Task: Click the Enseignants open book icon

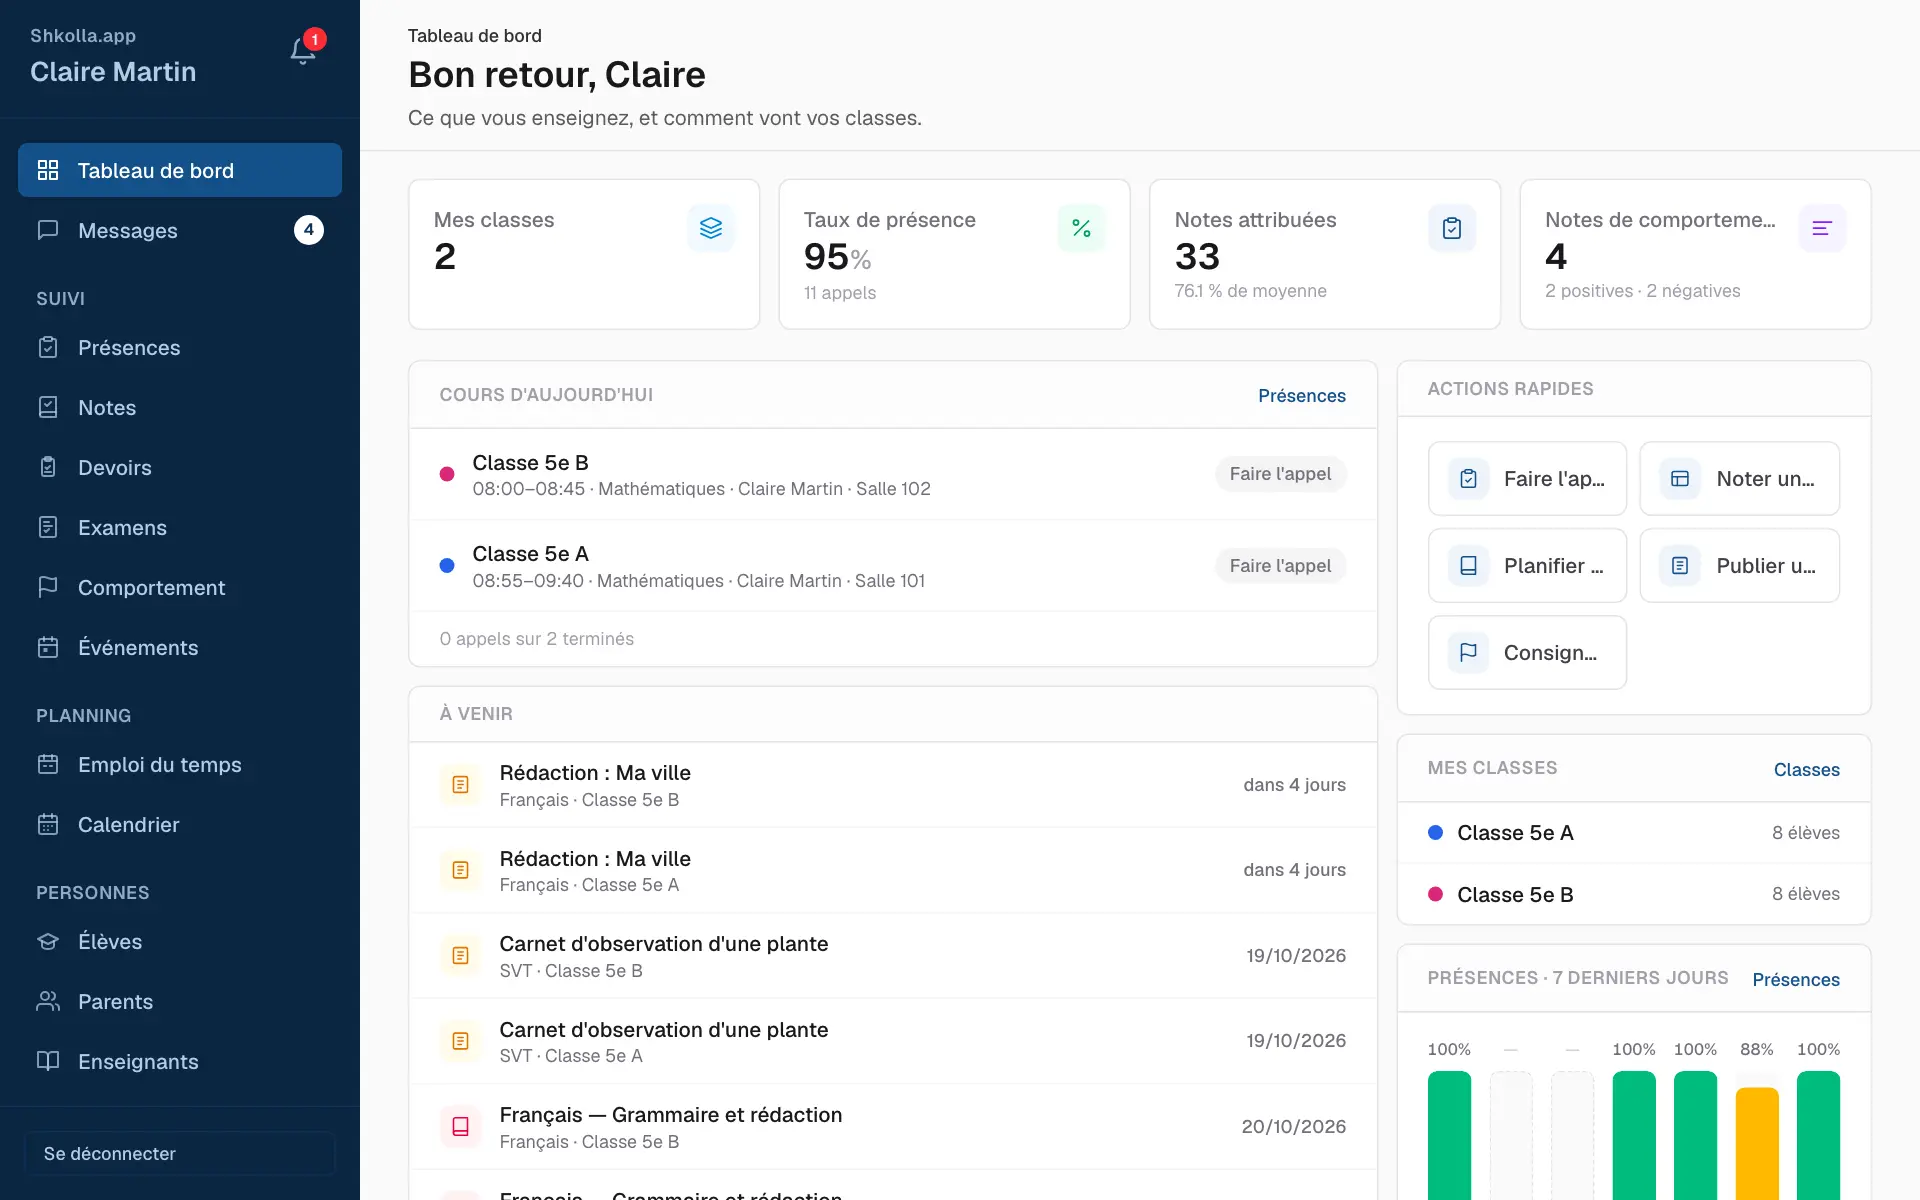Action: (48, 1061)
